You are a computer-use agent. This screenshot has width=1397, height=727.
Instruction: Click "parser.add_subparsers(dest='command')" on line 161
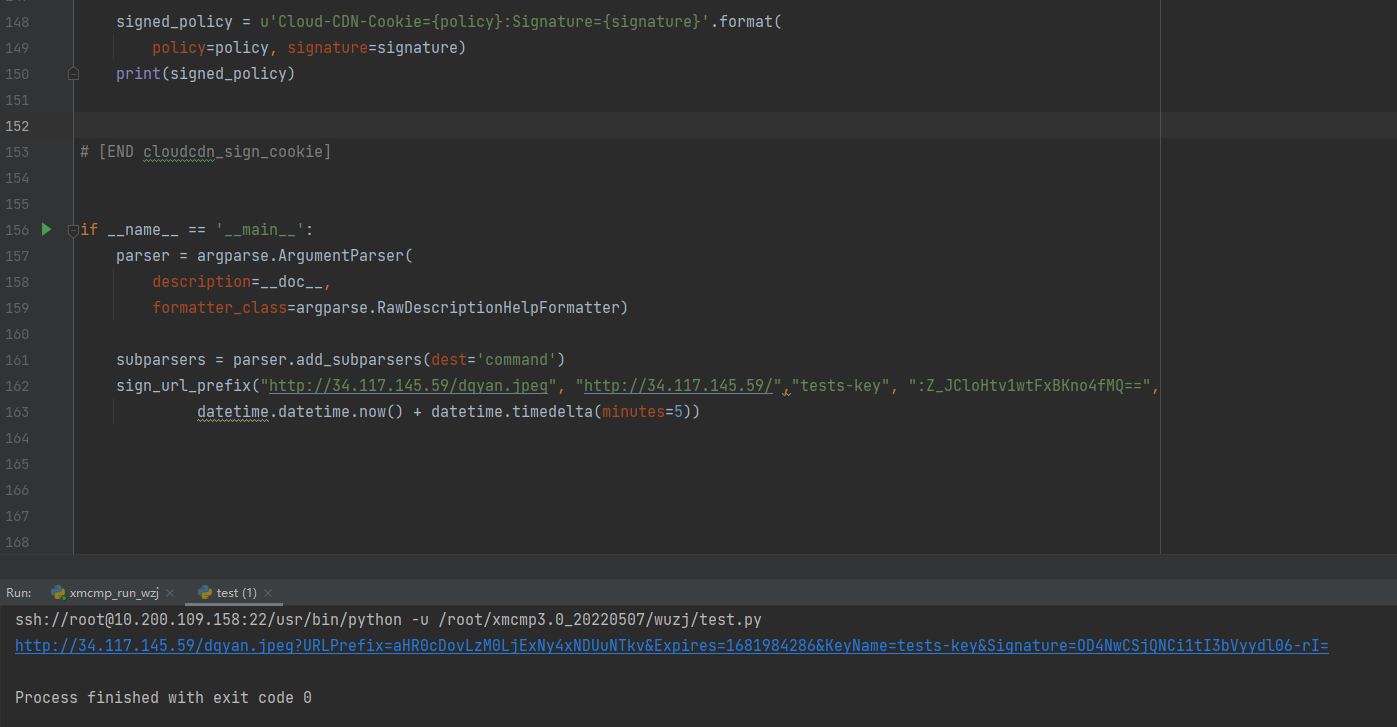400,360
